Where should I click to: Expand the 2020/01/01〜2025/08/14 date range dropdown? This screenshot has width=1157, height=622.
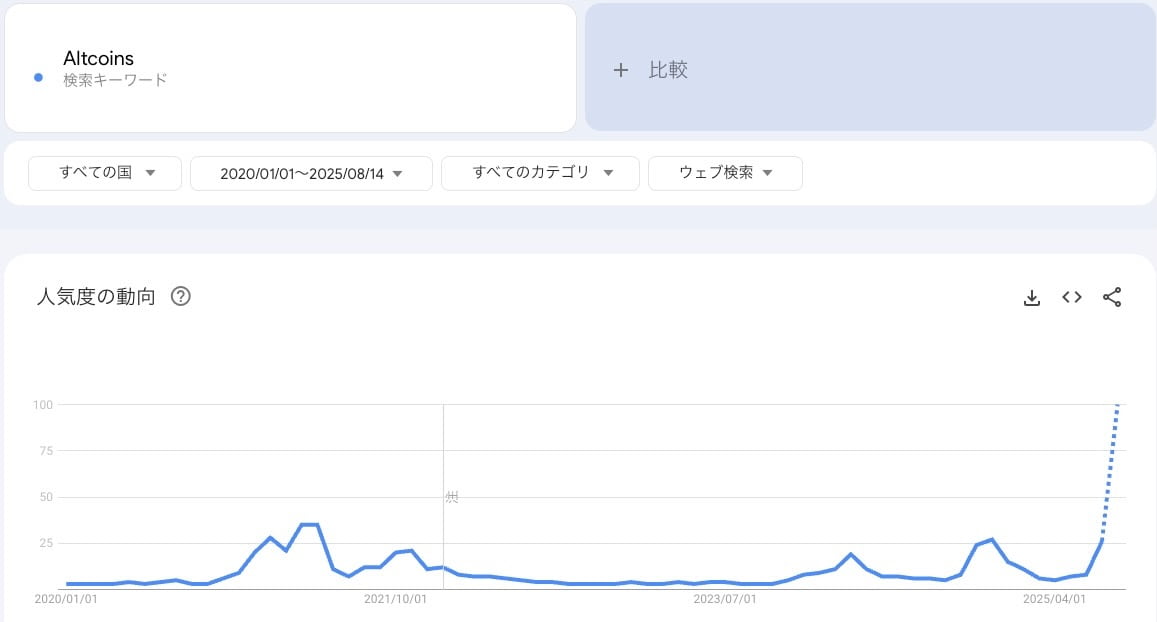point(311,173)
